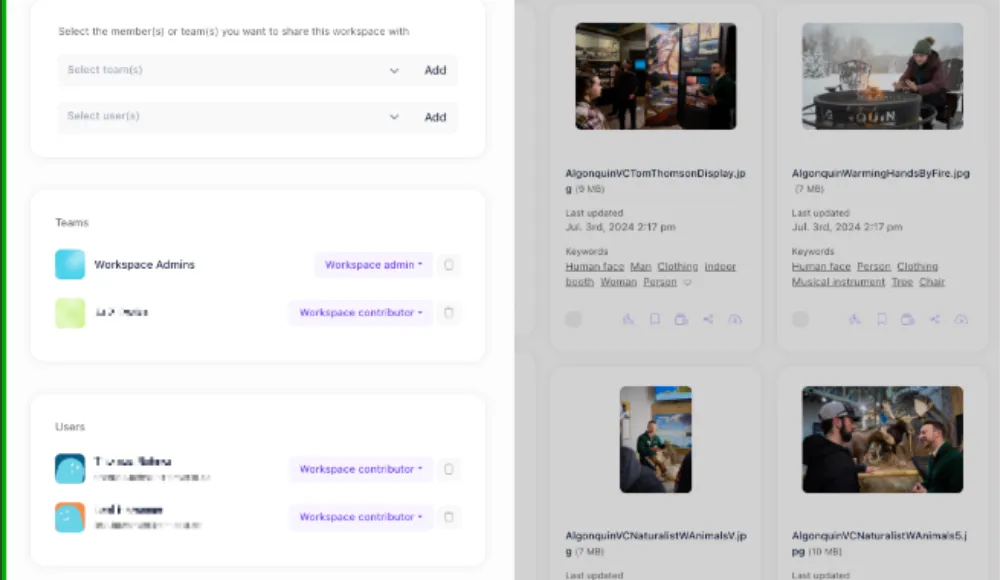Click the orange and blue user avatar
The width and height of the screenshot is (1000, 580).
click(x=70, y=517)
